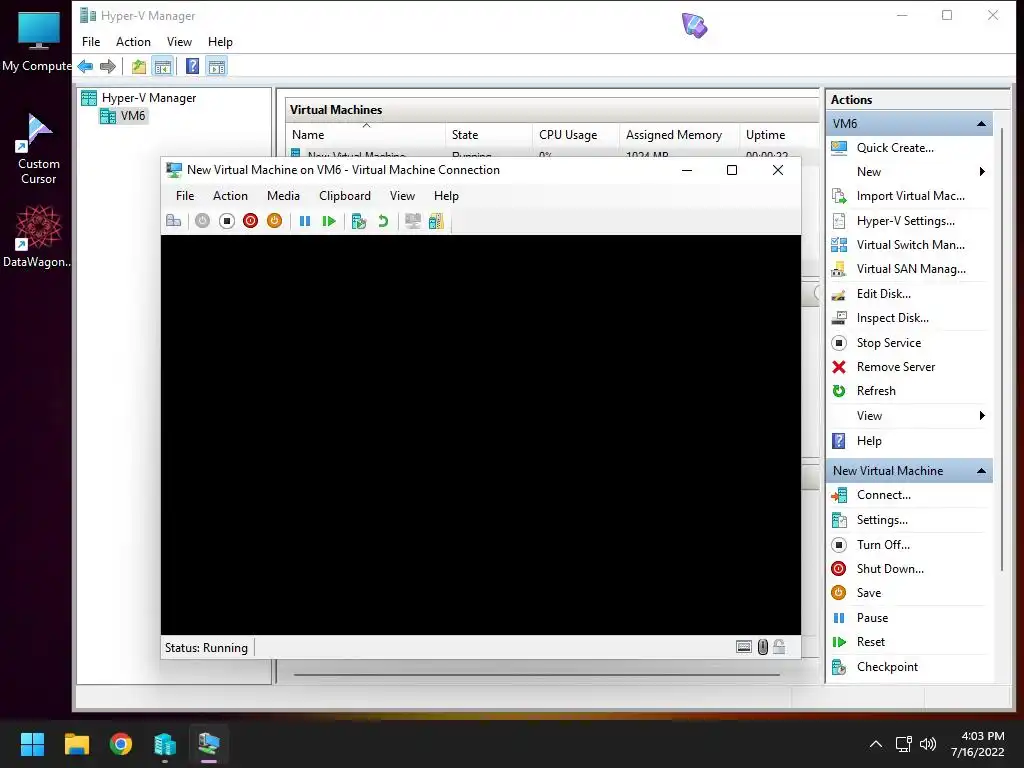Open File menu in VM Connection window
This screenshot has height=768, width=1024.
tap(185, 196)
